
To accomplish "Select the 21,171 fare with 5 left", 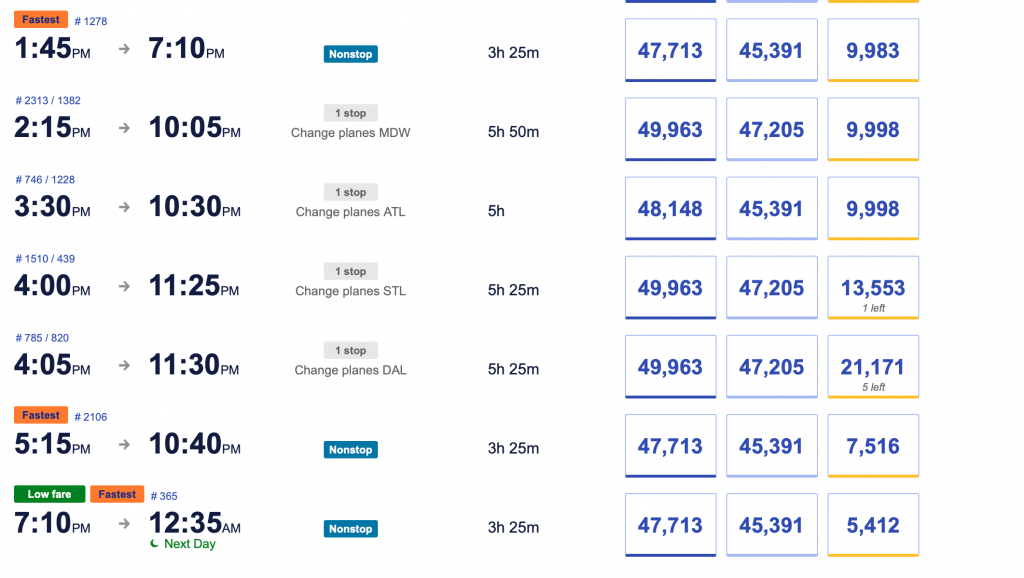I will (872, 366).
